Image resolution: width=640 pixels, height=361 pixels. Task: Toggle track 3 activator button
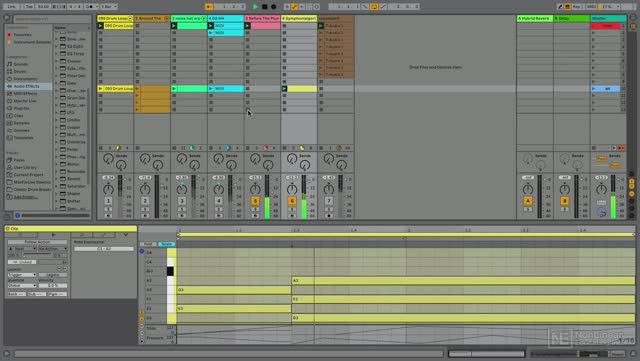click(182, 201)
